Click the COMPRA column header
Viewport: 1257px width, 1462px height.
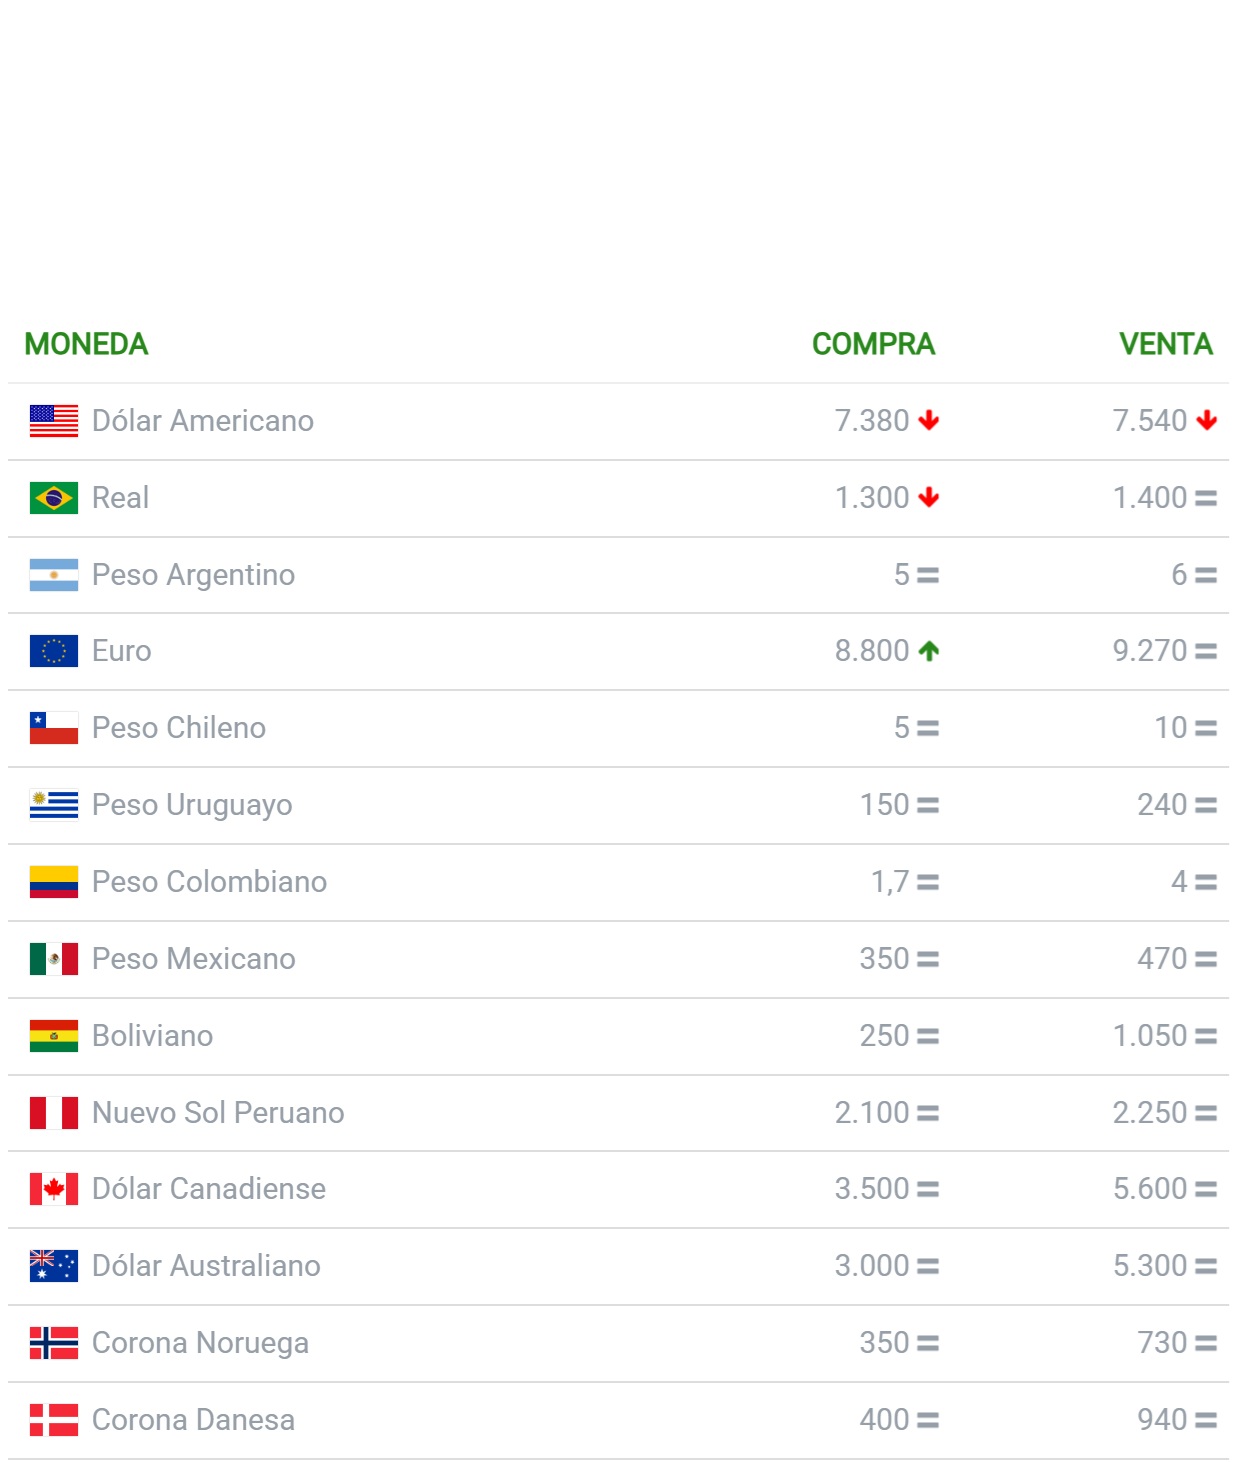click(x=873, y=344)
